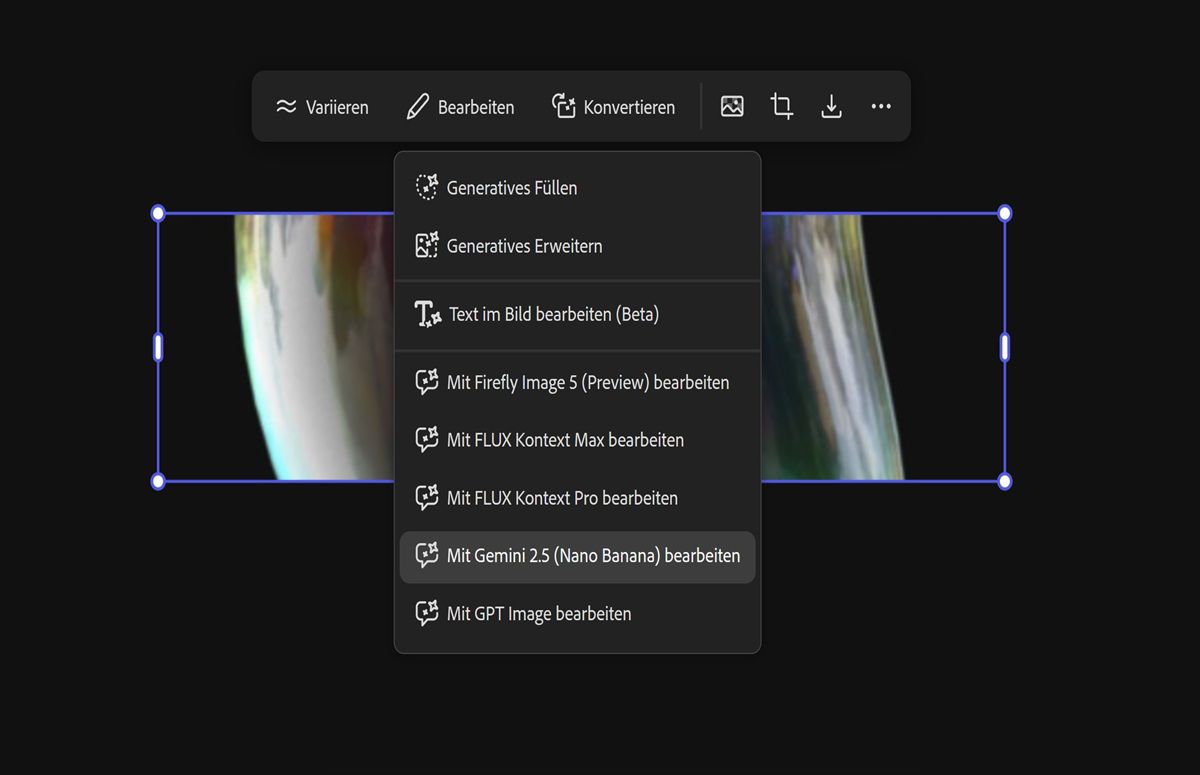The image size is (1200, 775).
Task: Choose Generatives Erweitern from menu
Action: coord(577,246)
